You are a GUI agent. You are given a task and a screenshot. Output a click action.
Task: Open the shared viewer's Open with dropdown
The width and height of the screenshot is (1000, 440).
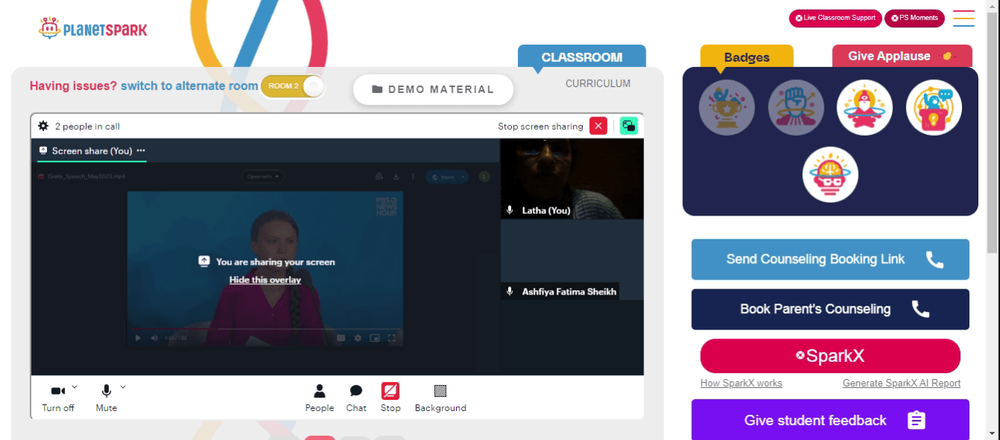point(263,177)
